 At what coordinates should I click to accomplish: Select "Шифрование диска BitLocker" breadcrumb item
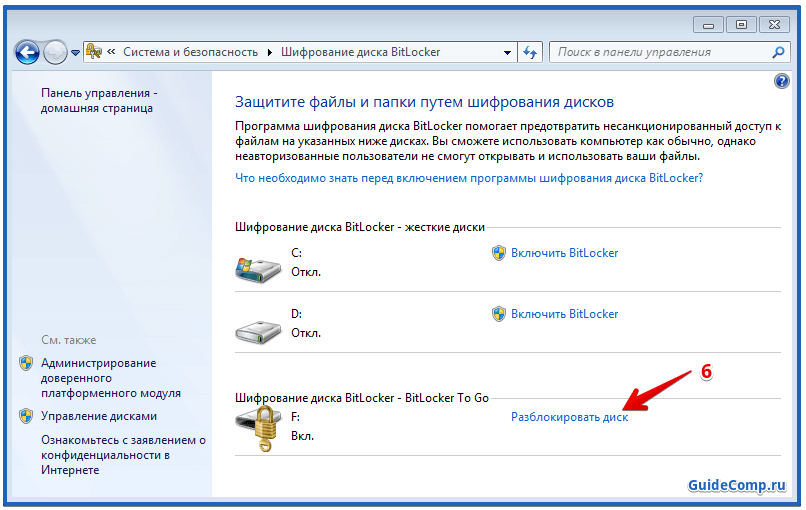click(360, 52)
